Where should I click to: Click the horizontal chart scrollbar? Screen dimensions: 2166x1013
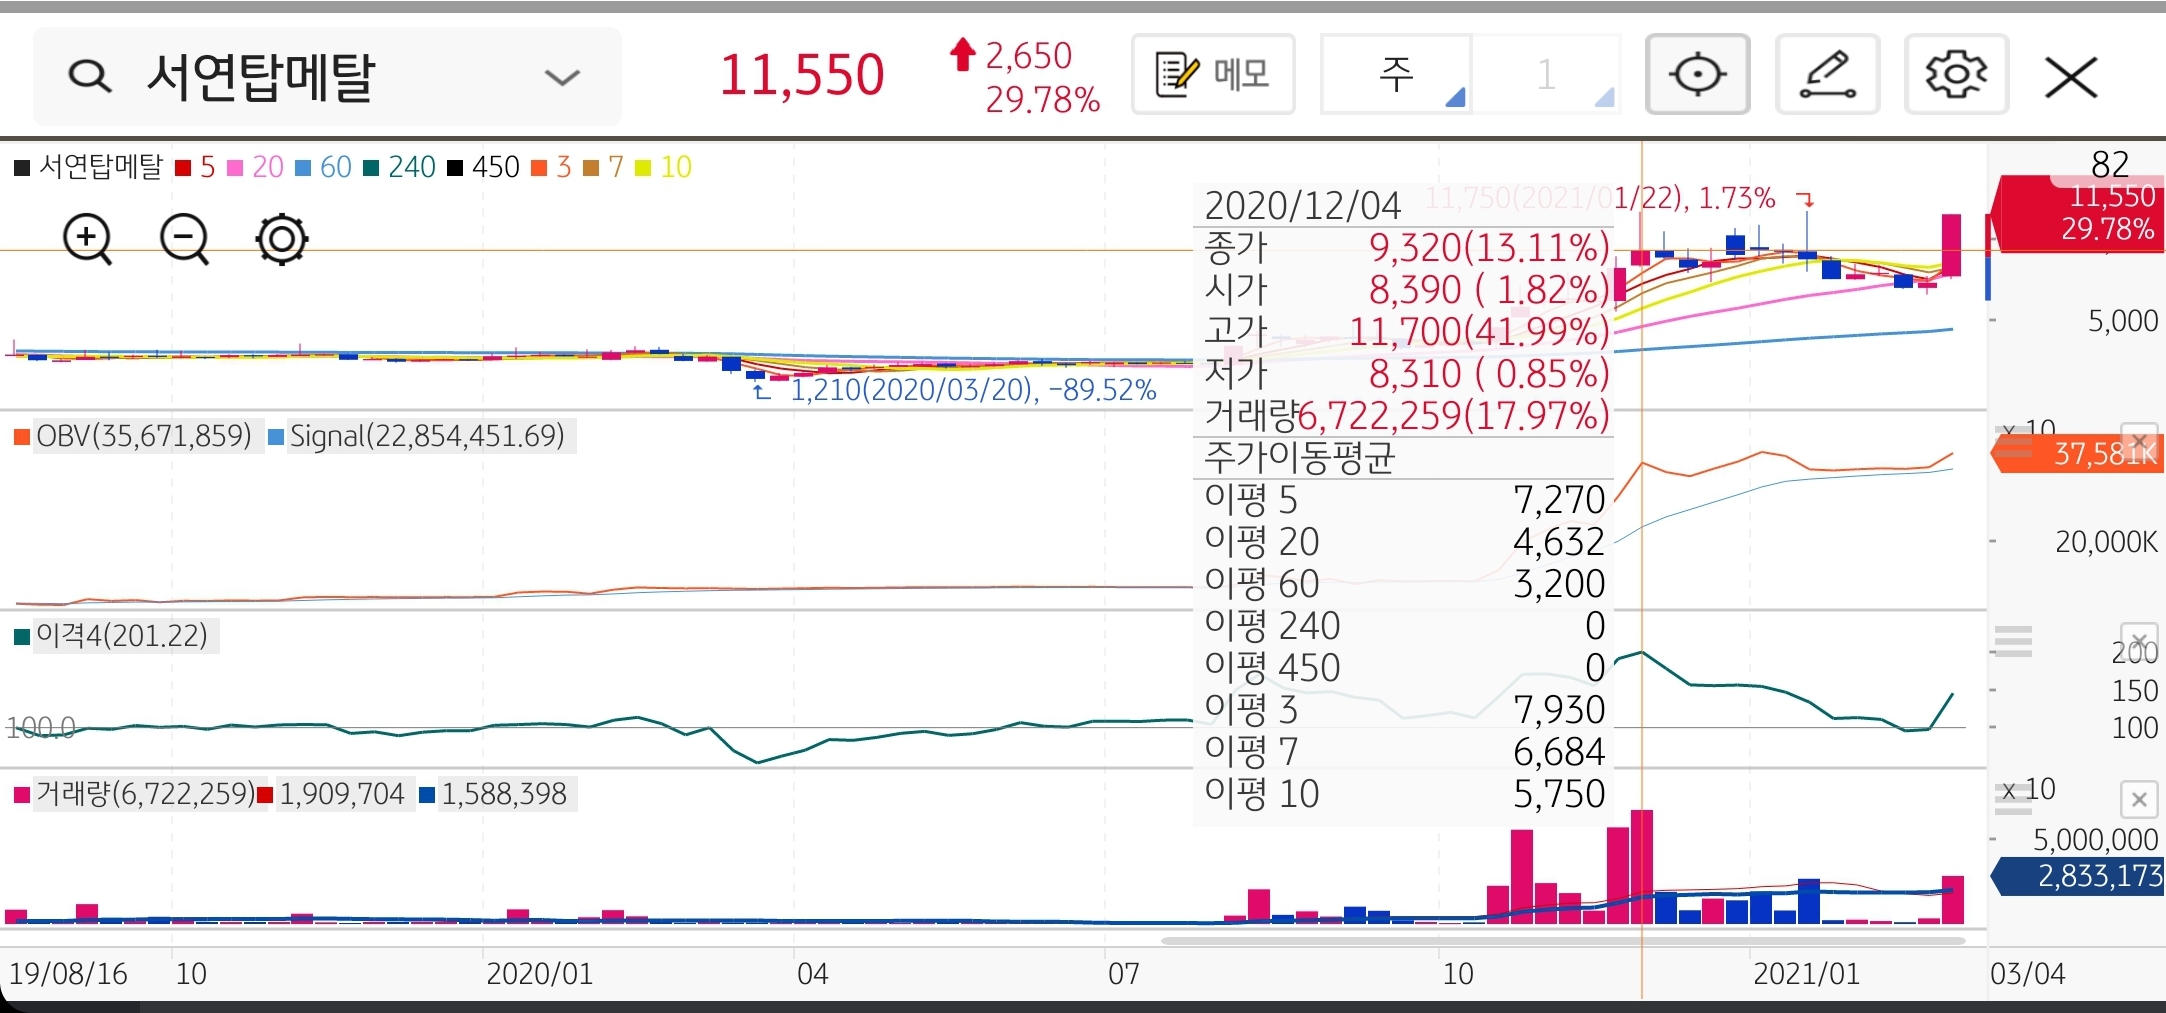click(x=1563, y=940)
